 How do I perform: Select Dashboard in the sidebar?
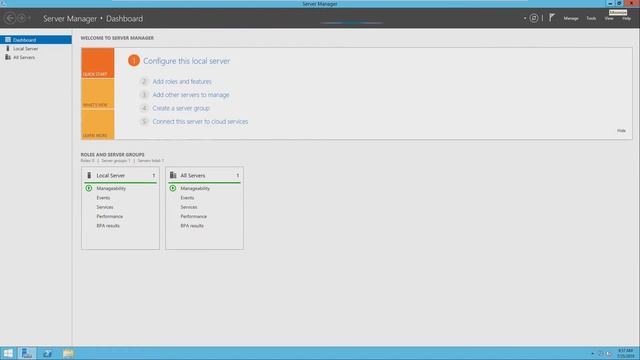coord(36,40)
